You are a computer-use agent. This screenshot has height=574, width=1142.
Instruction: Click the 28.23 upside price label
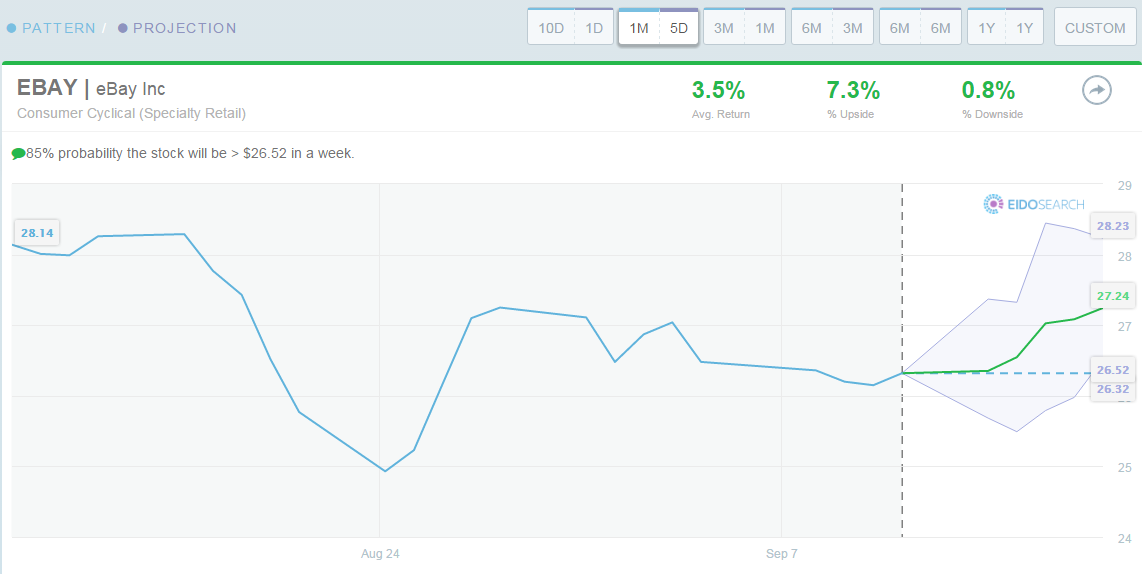point(1113,226)
